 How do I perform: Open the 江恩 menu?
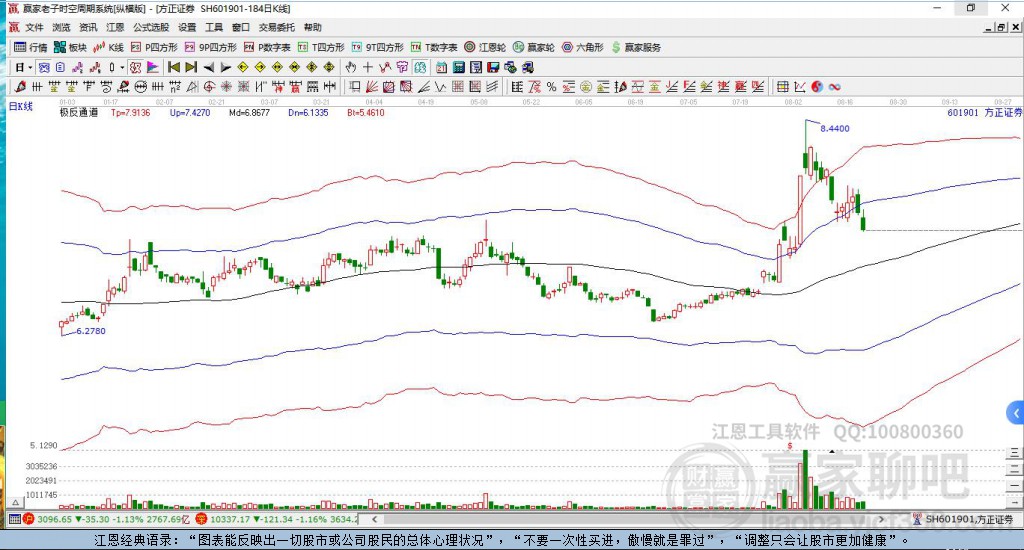tap(115, 27)
